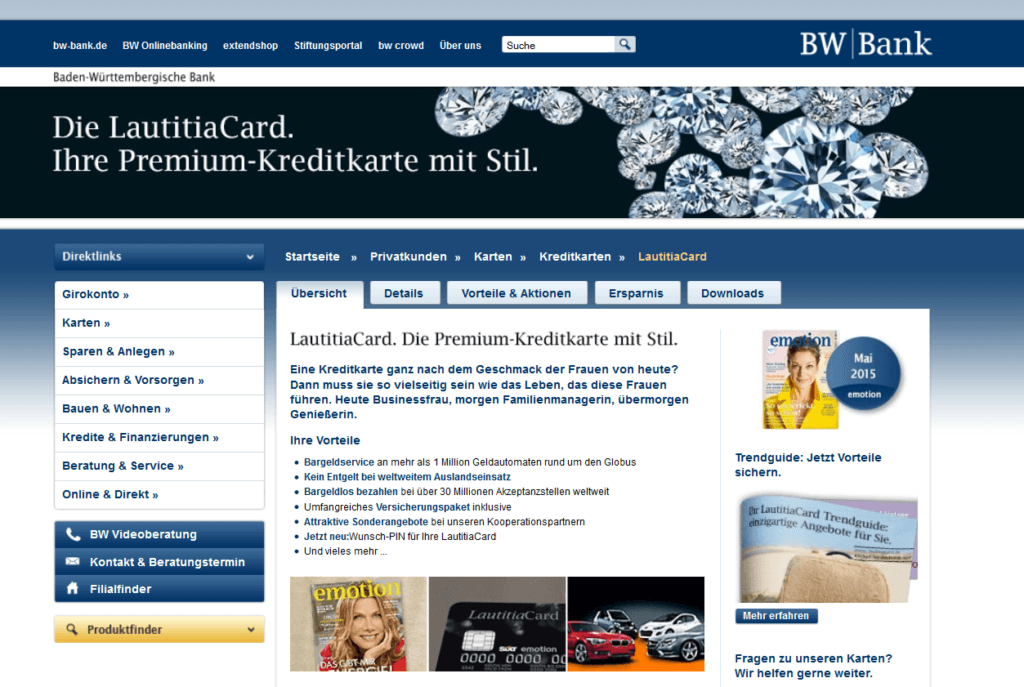Open Kredite & Finanzierungen sidebar item

click(159, 438)
